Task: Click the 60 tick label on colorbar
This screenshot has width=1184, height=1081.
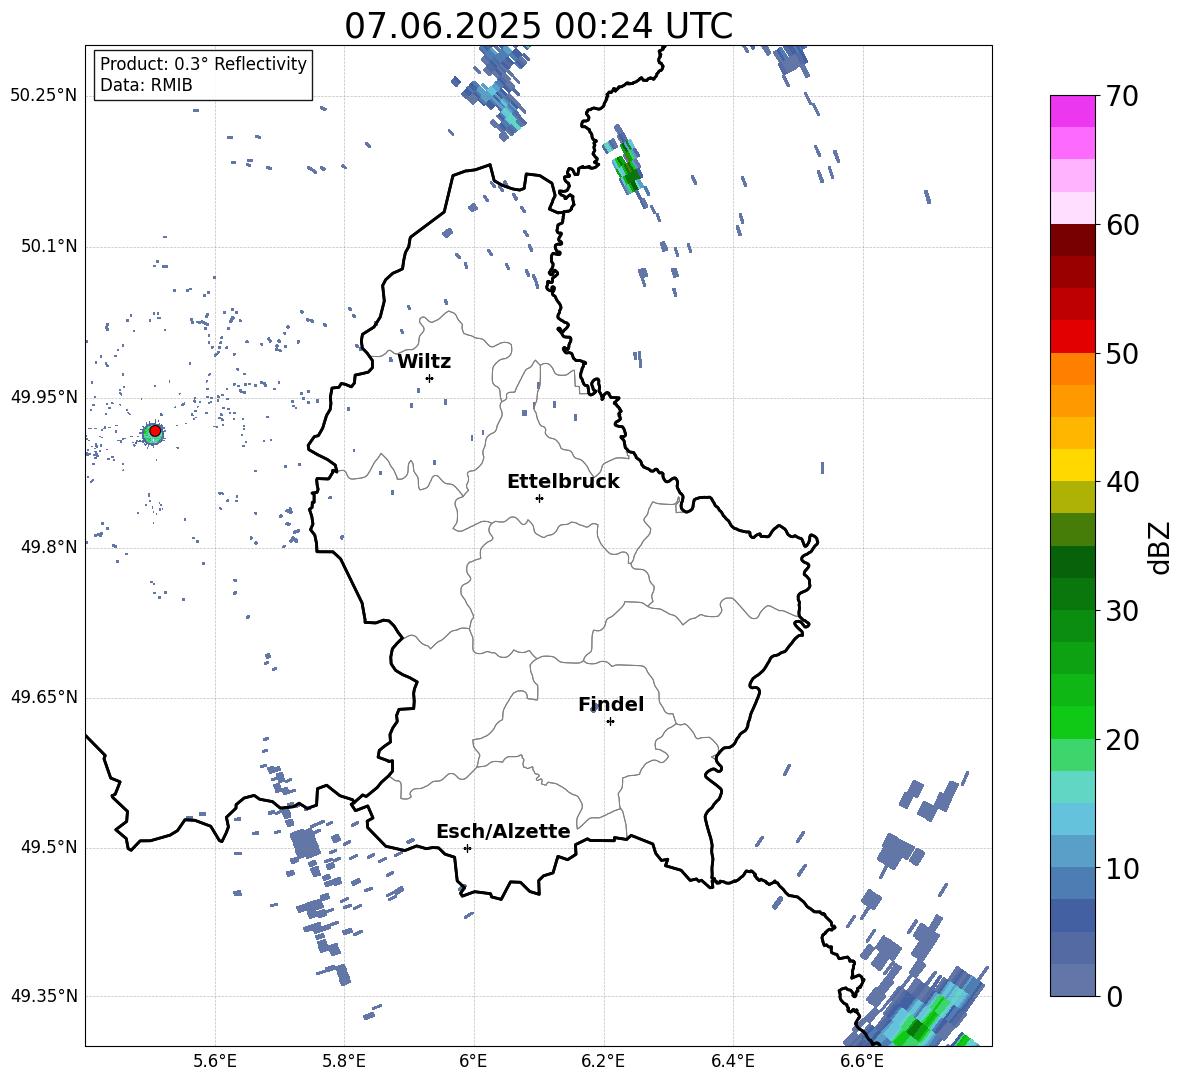Action: 1122,225
